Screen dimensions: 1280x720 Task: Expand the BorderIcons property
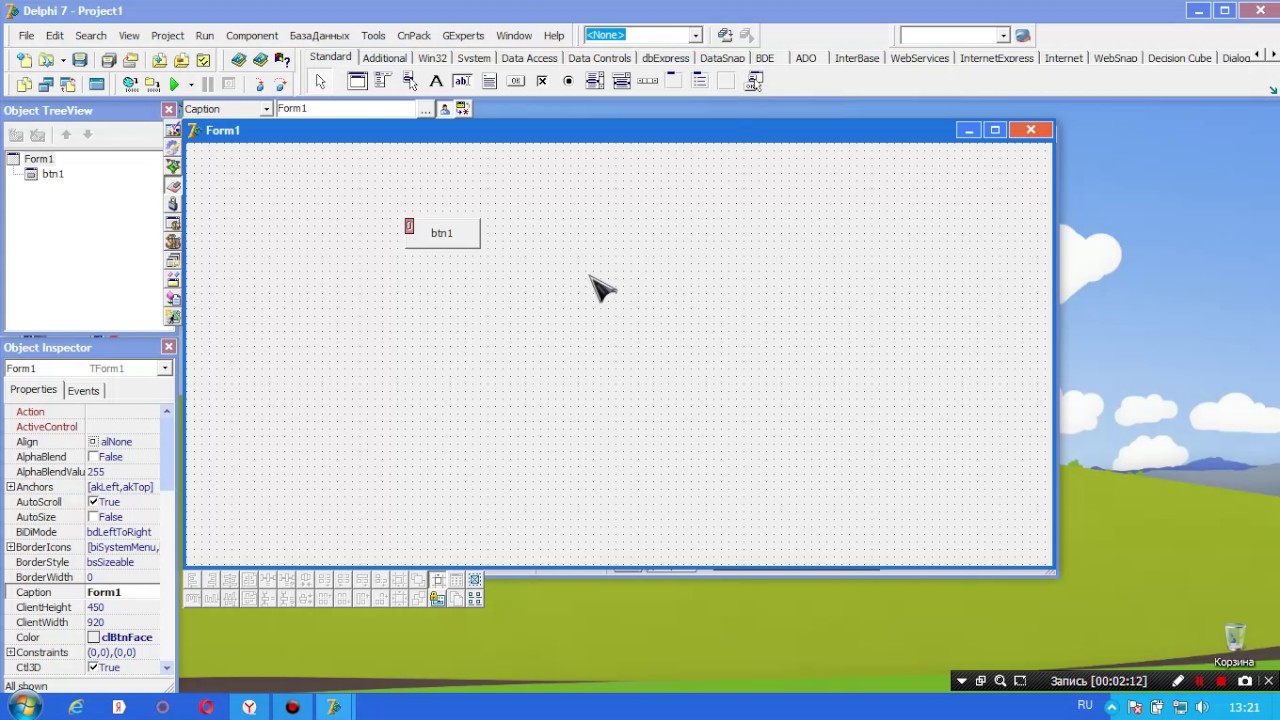coord(11,547)
